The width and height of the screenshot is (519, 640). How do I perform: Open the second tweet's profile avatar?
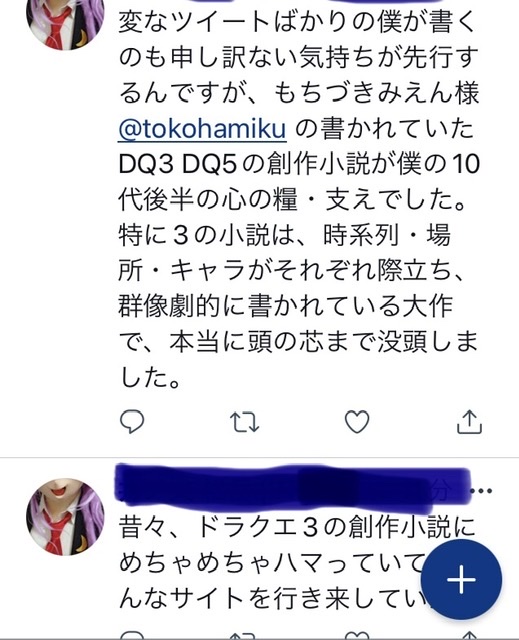click(65, 517)
